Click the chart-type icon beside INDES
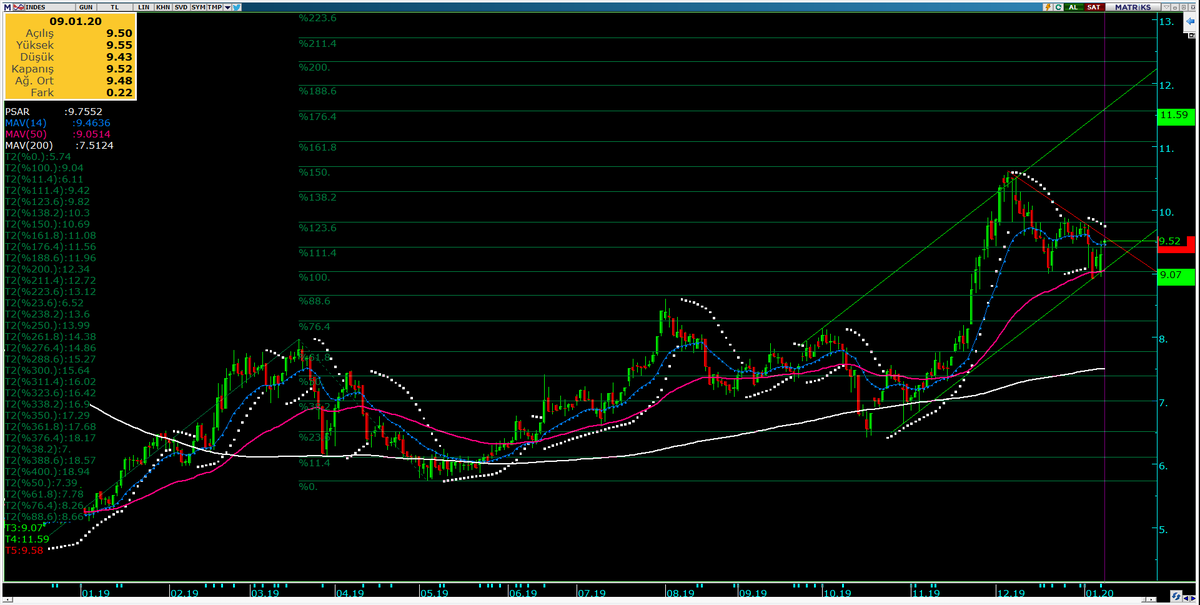This screenshot has height=605, width=1200. click(x=19, y=7)
